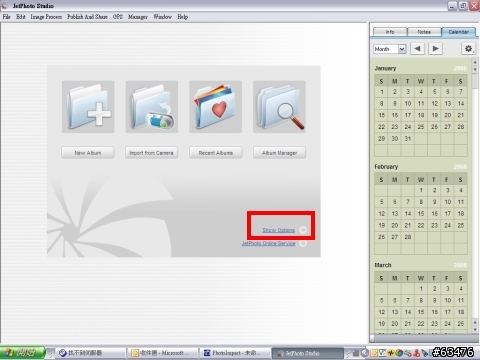Click the Import from Camera folder icon
Viewport: 480px width, 360px height.
click(152, 107)
